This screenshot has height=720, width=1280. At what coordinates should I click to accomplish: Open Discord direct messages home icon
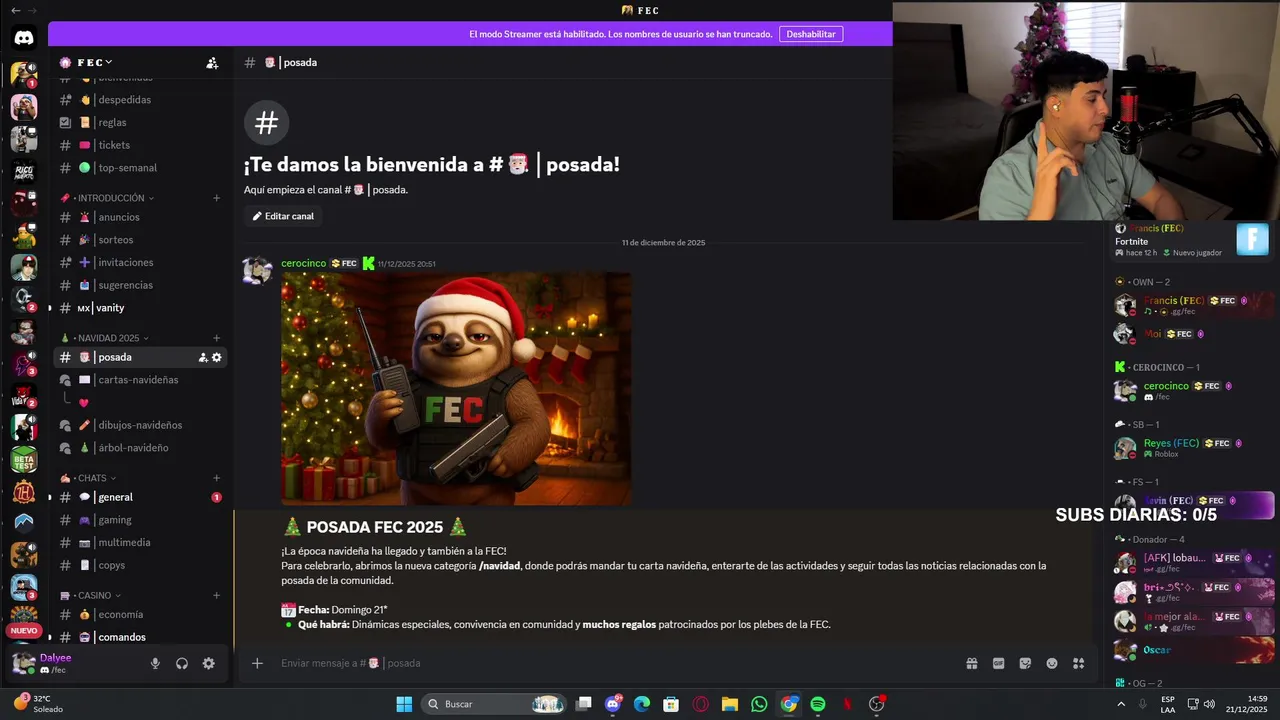[24, 38]
